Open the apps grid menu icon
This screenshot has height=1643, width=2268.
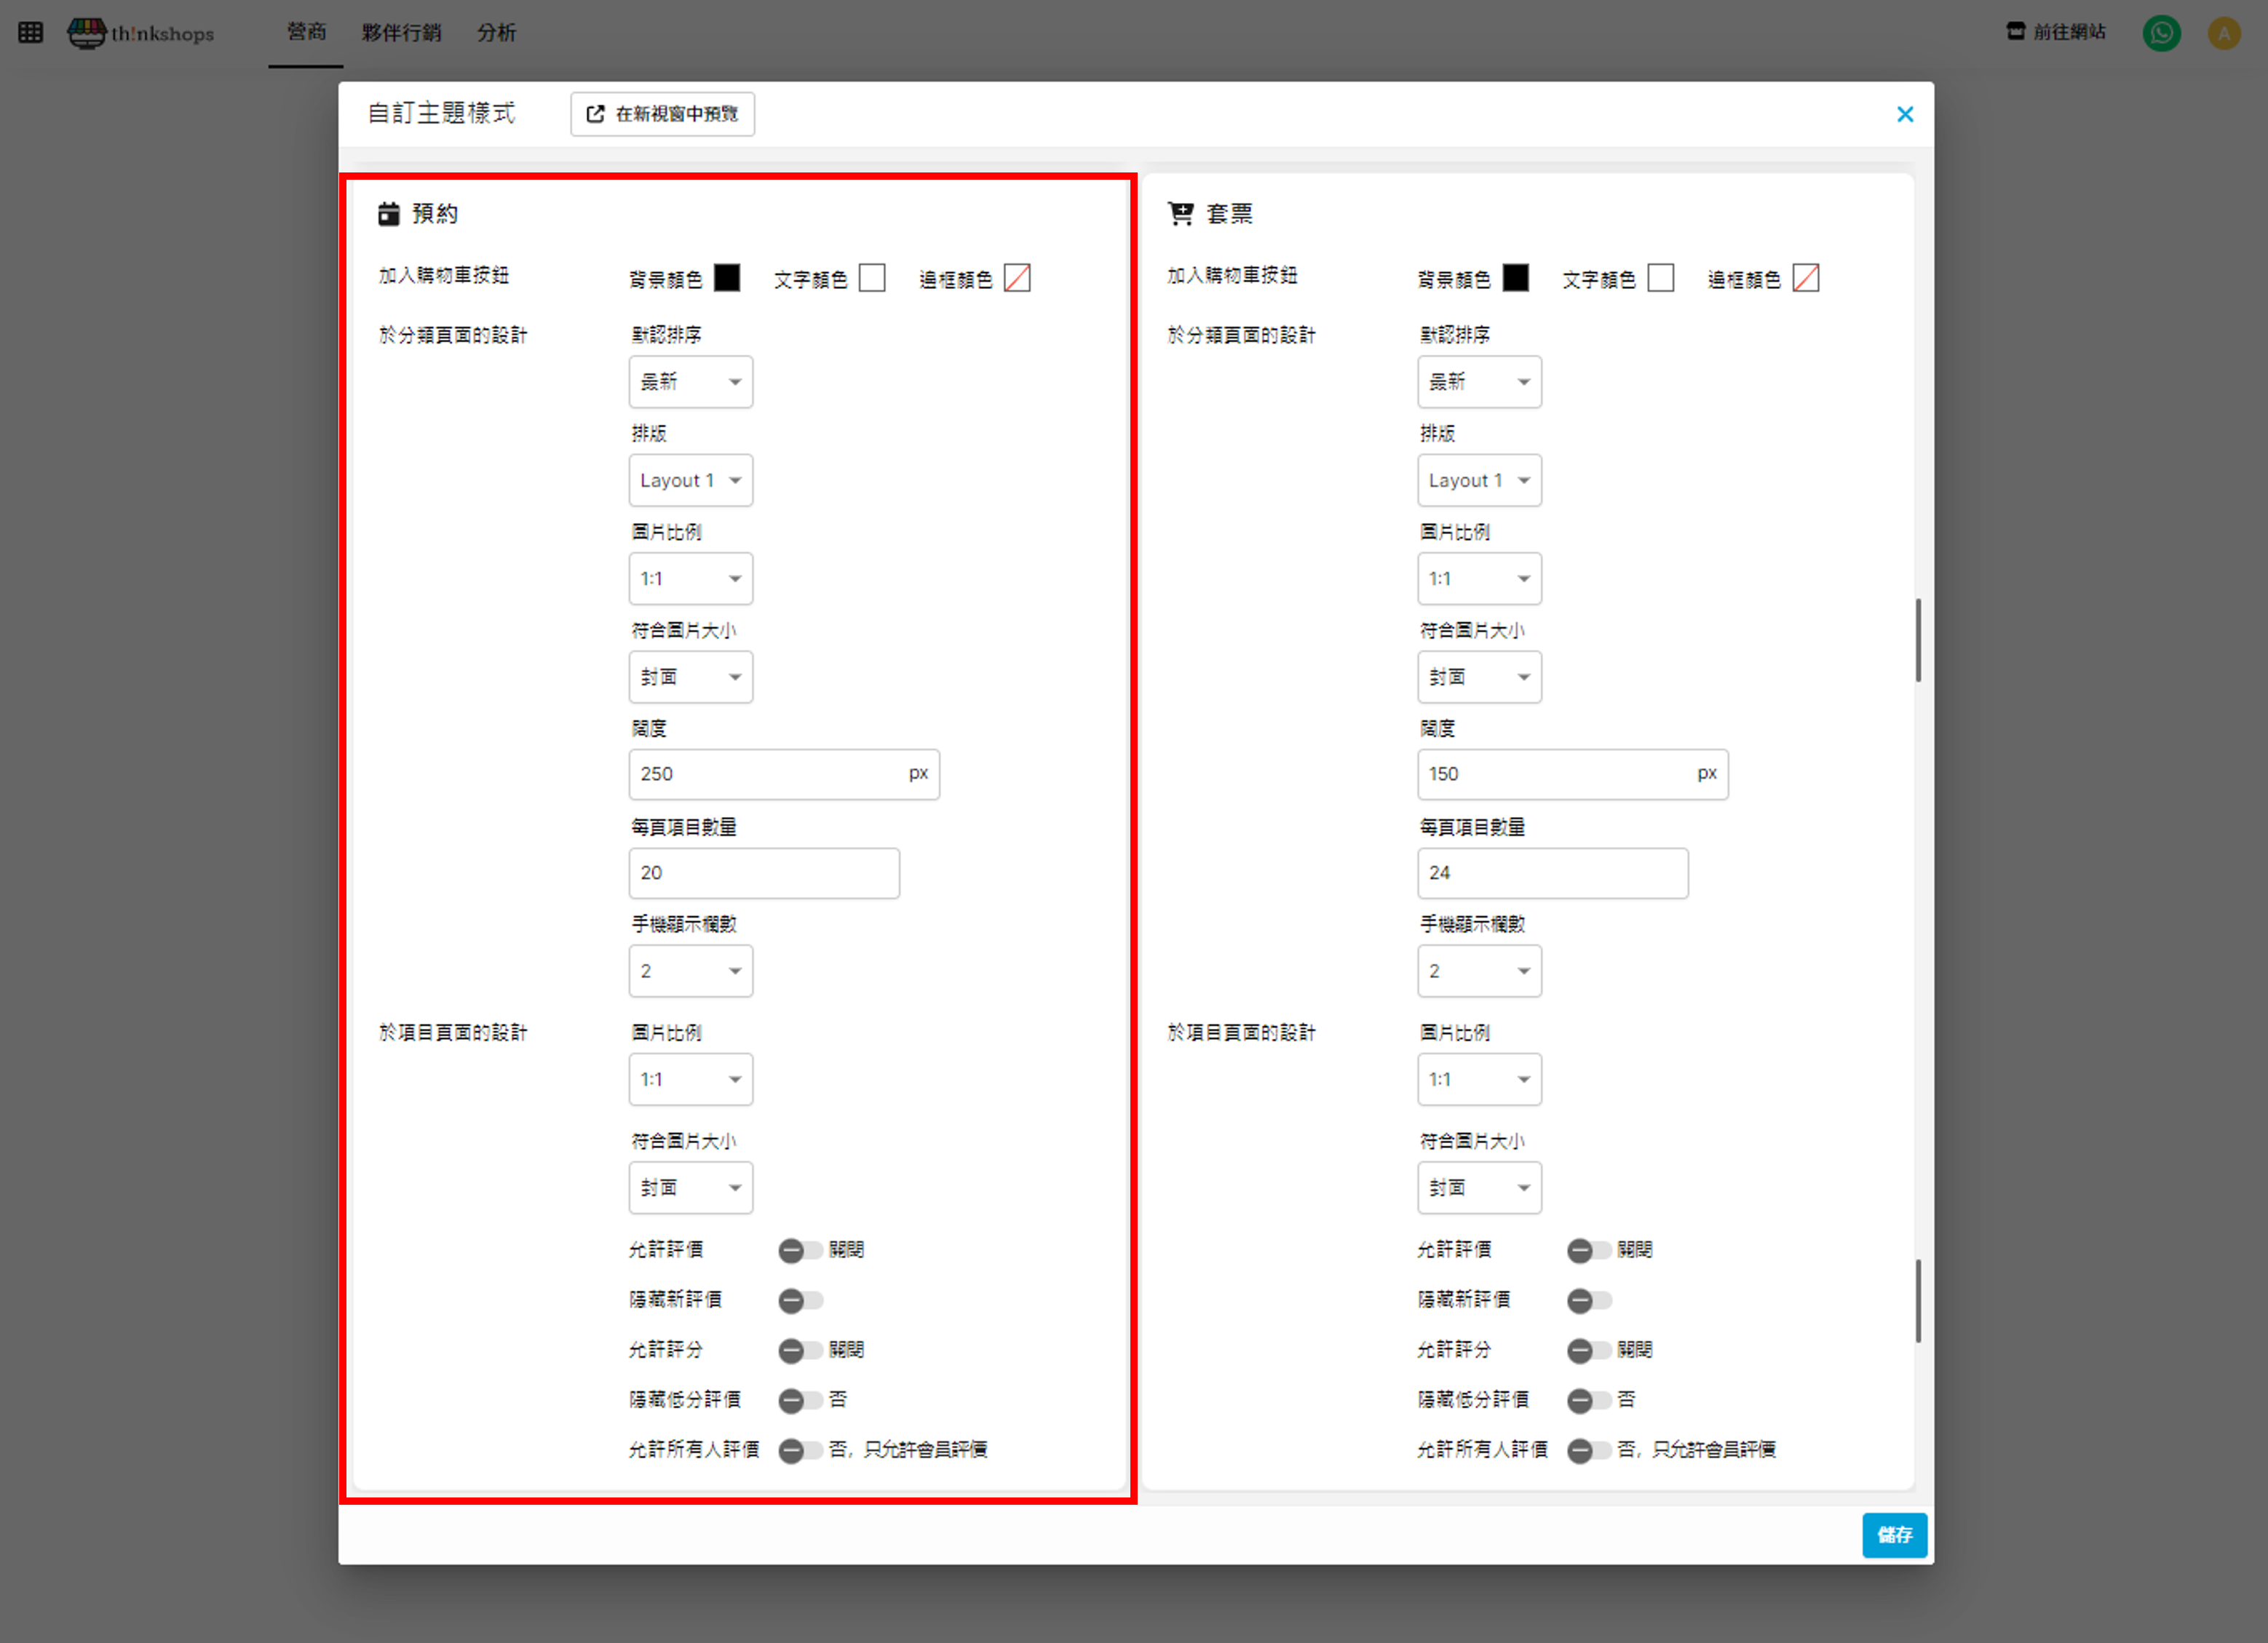click(x=30, y=33)
